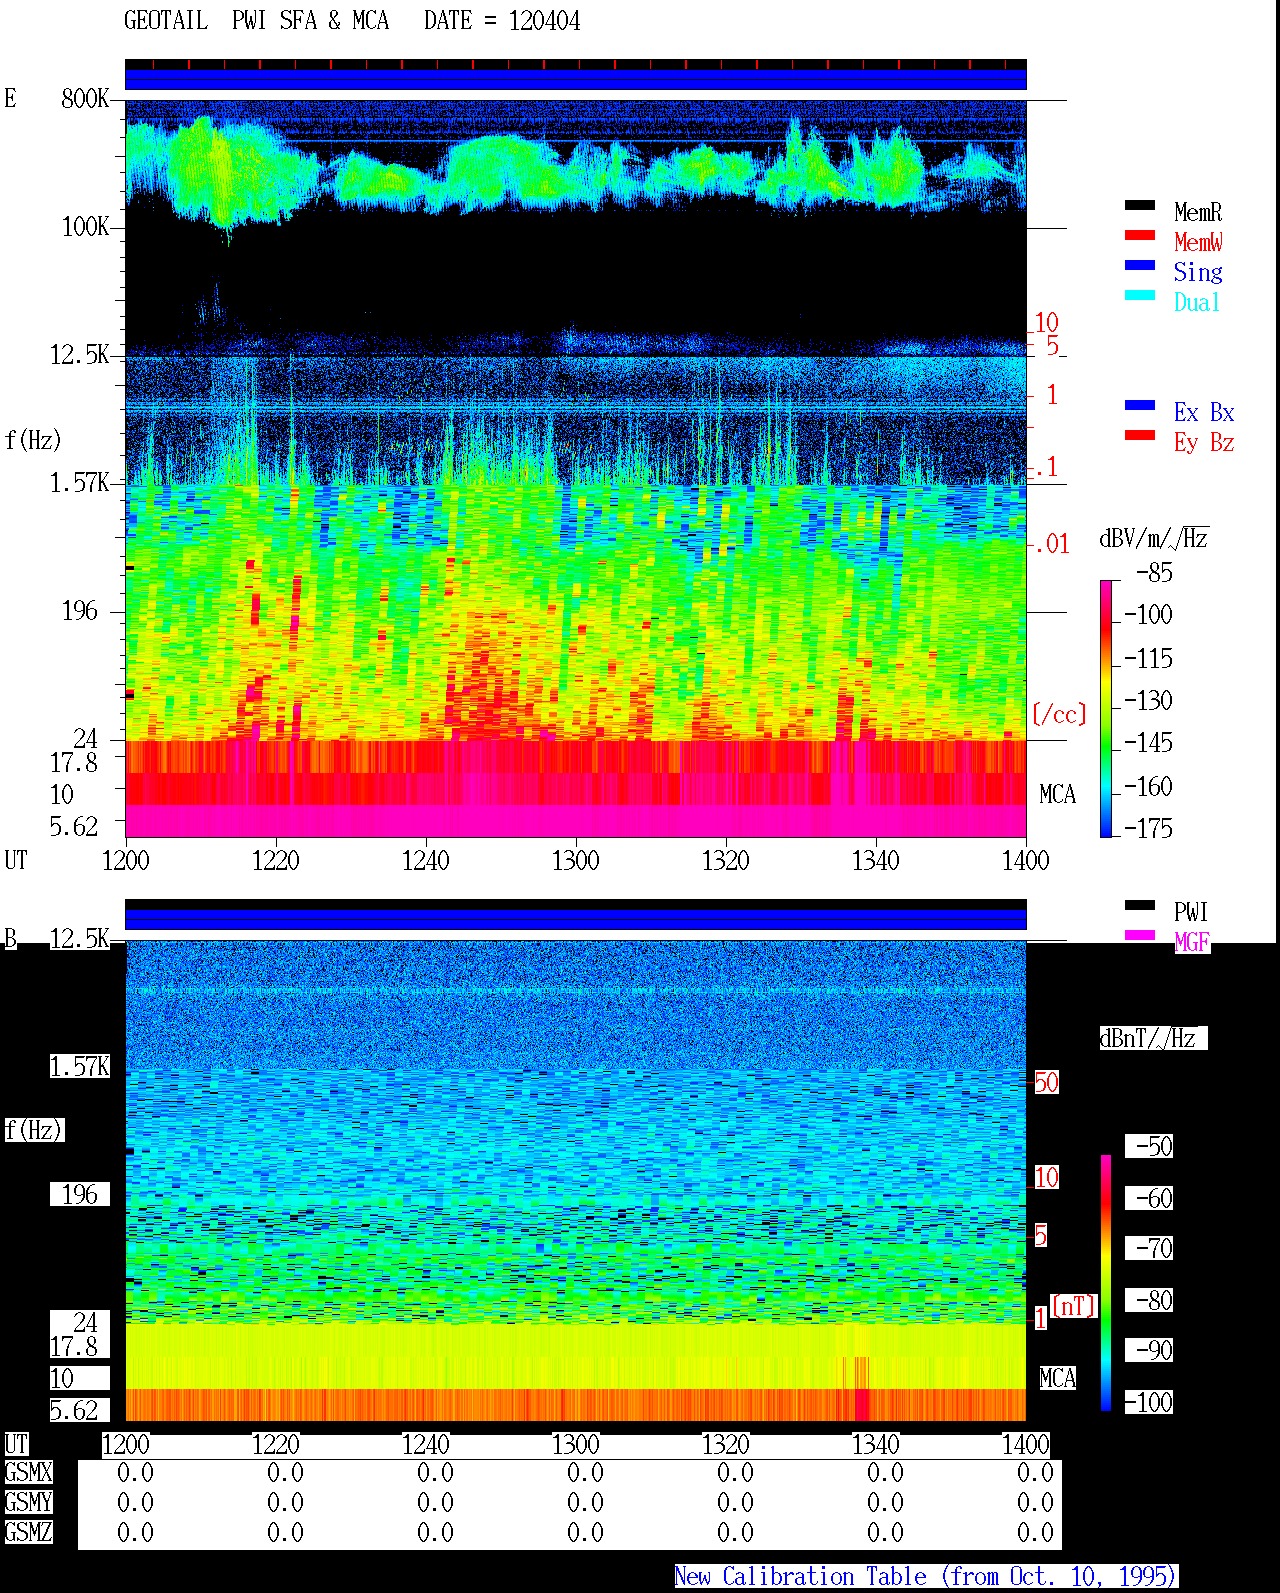Click the MCA label beside the E panel

pos(1057,795)
